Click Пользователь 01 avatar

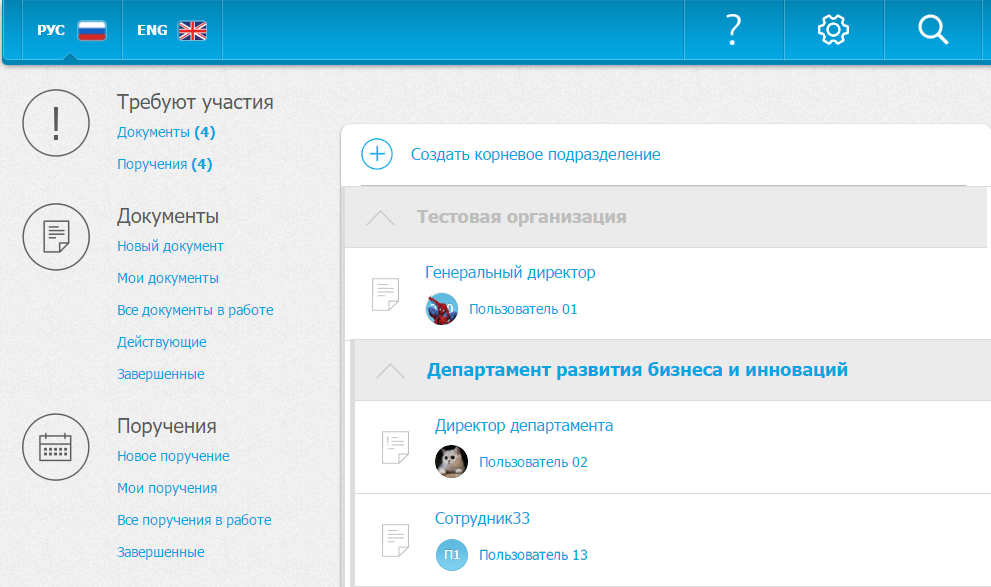click(x=442, y=309)
